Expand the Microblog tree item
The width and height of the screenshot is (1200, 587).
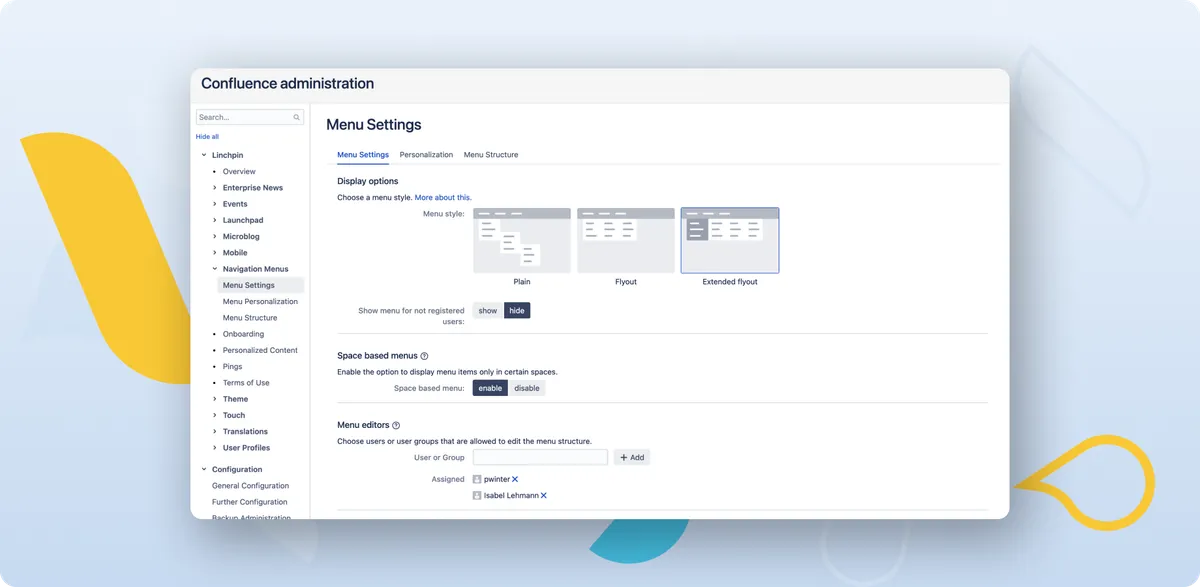click(x=215, y=236)
